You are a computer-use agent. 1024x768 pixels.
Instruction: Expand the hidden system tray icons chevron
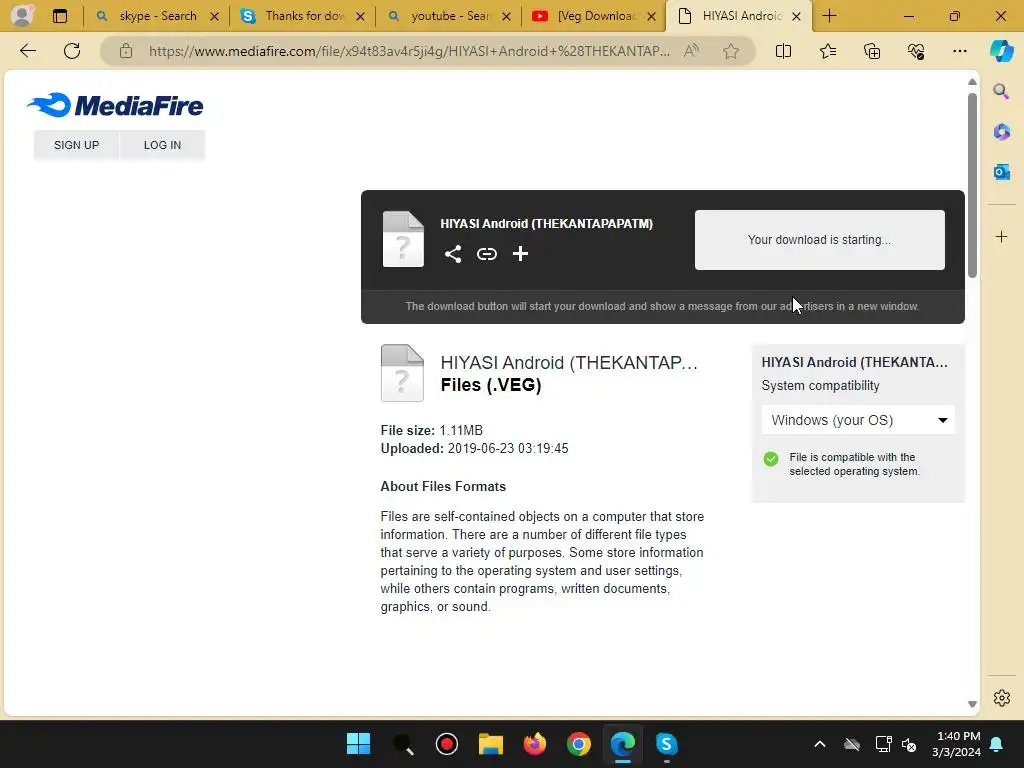(820, 744)
